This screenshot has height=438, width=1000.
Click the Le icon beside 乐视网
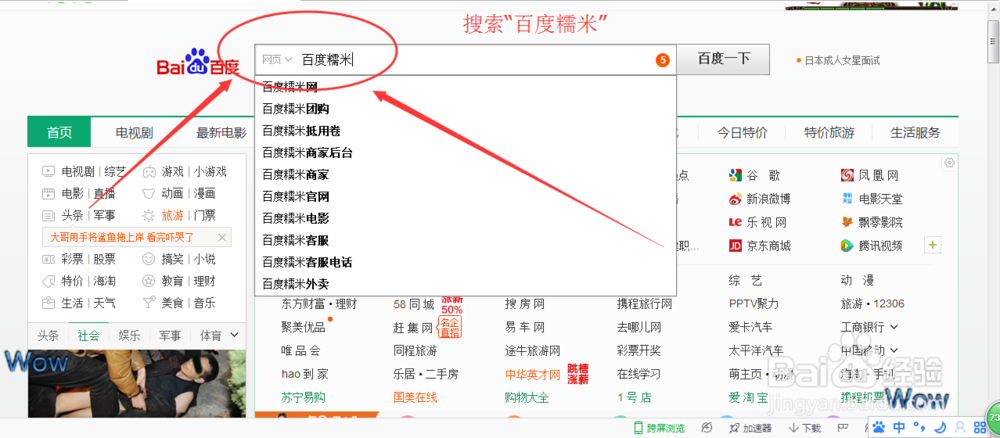735,223
